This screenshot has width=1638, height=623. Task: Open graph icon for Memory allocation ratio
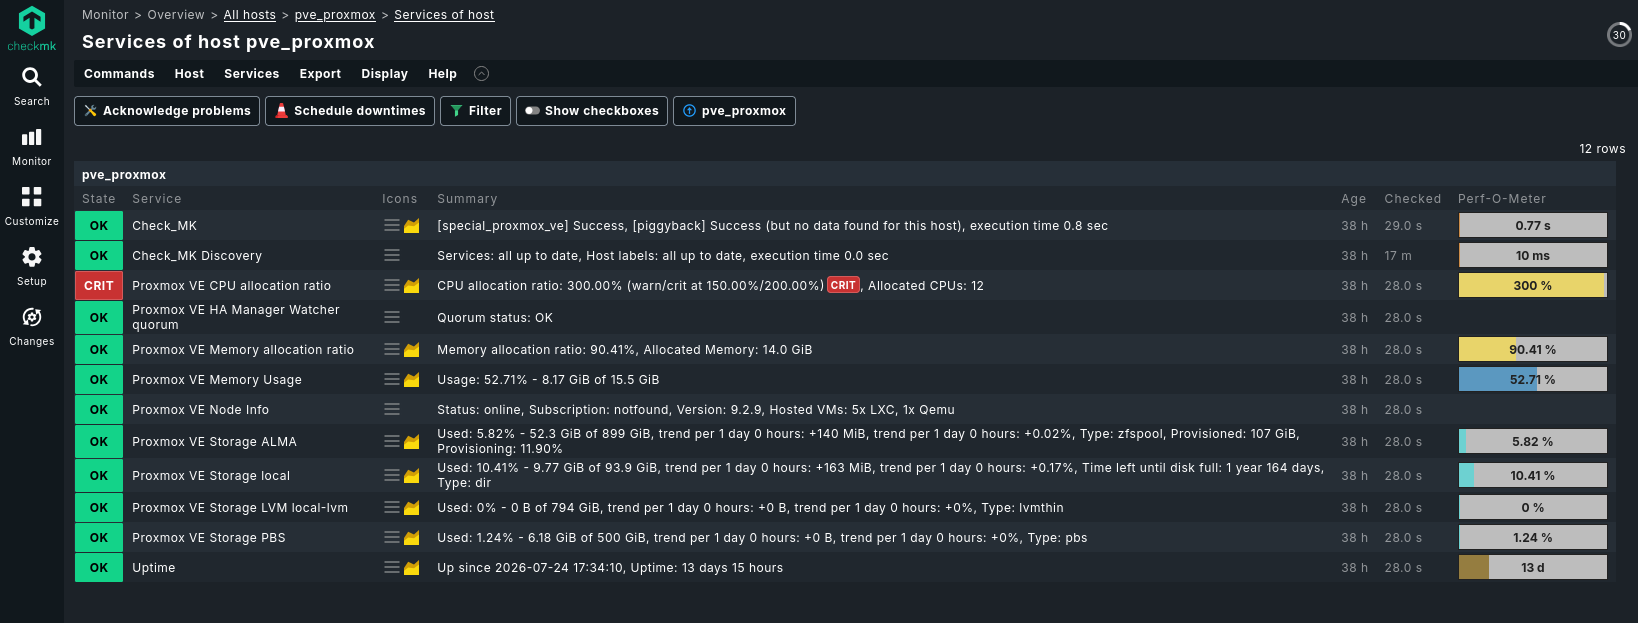click(412, 350)
